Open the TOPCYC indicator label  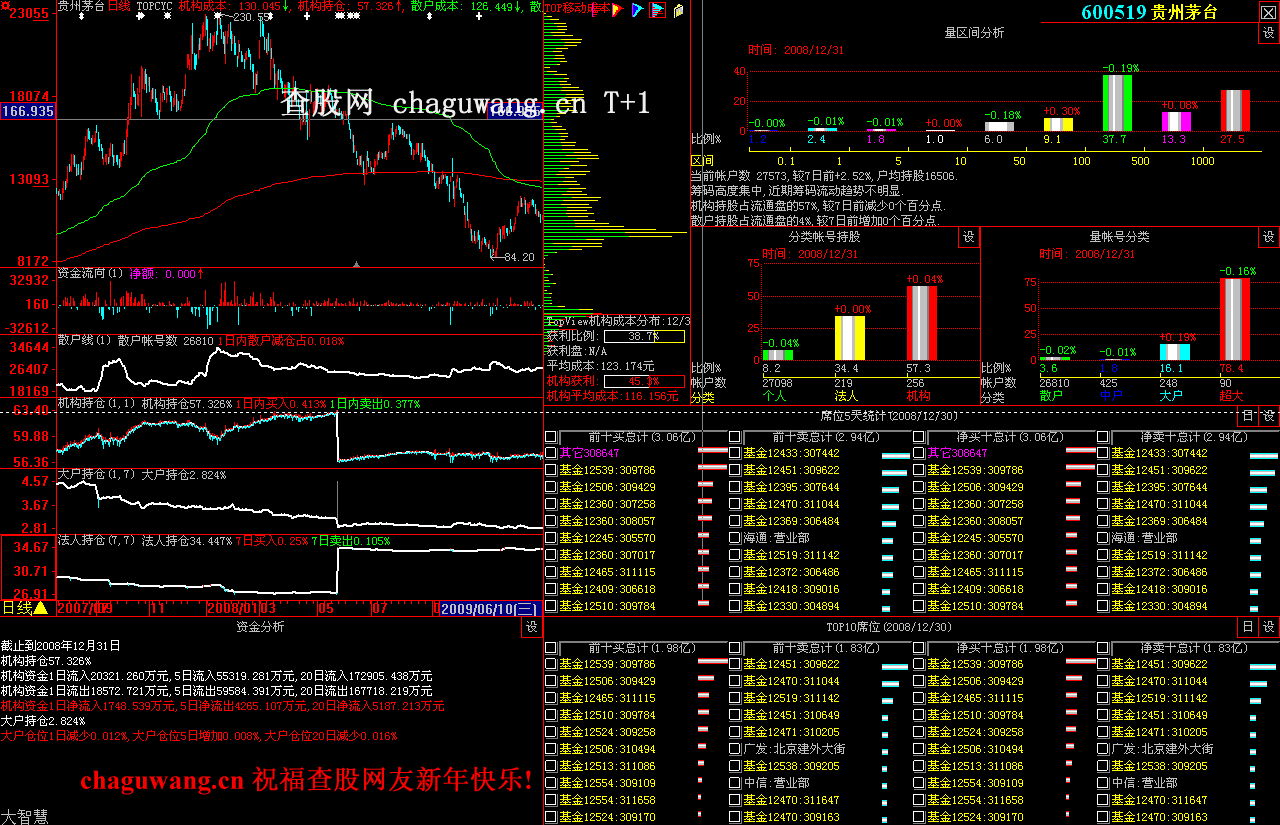coord(153,6)
